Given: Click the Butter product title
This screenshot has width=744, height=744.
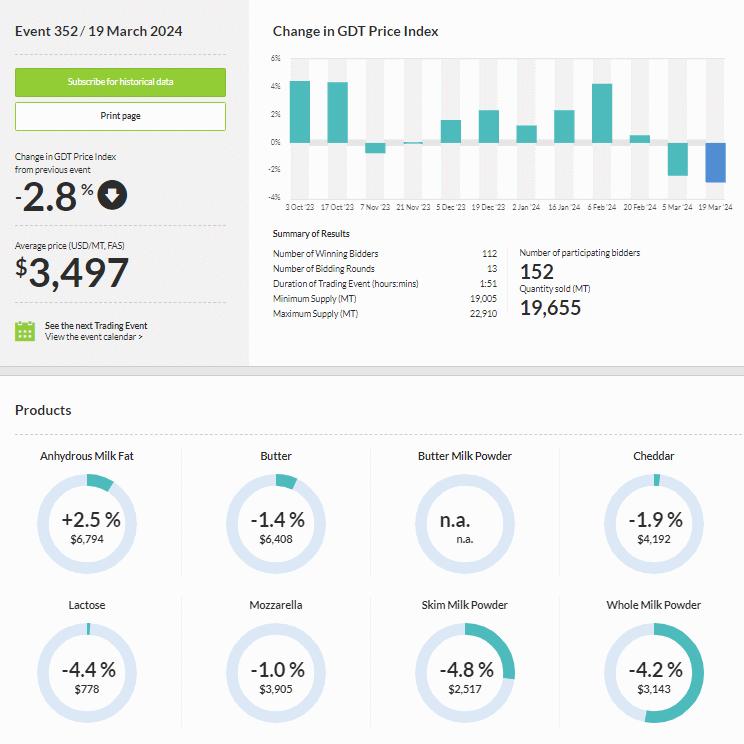Looking at the screenshot, I should tap(276, 456).
